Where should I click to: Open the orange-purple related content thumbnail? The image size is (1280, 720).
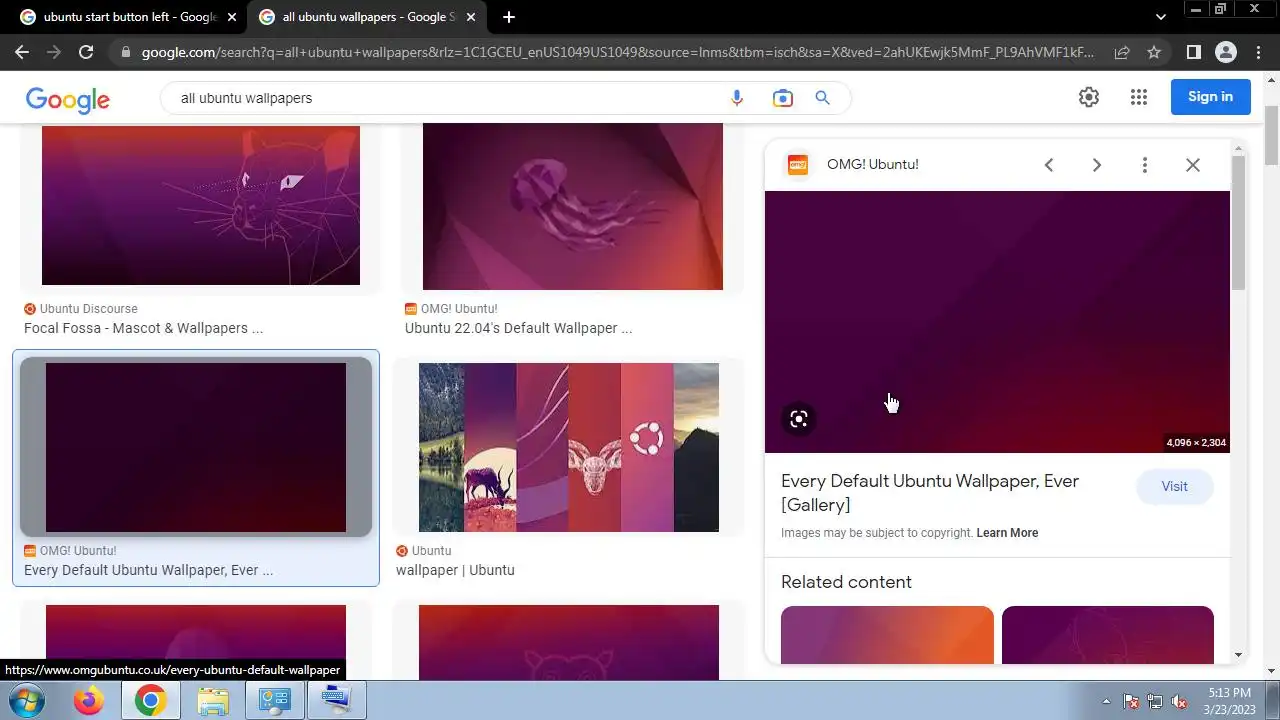887,634
